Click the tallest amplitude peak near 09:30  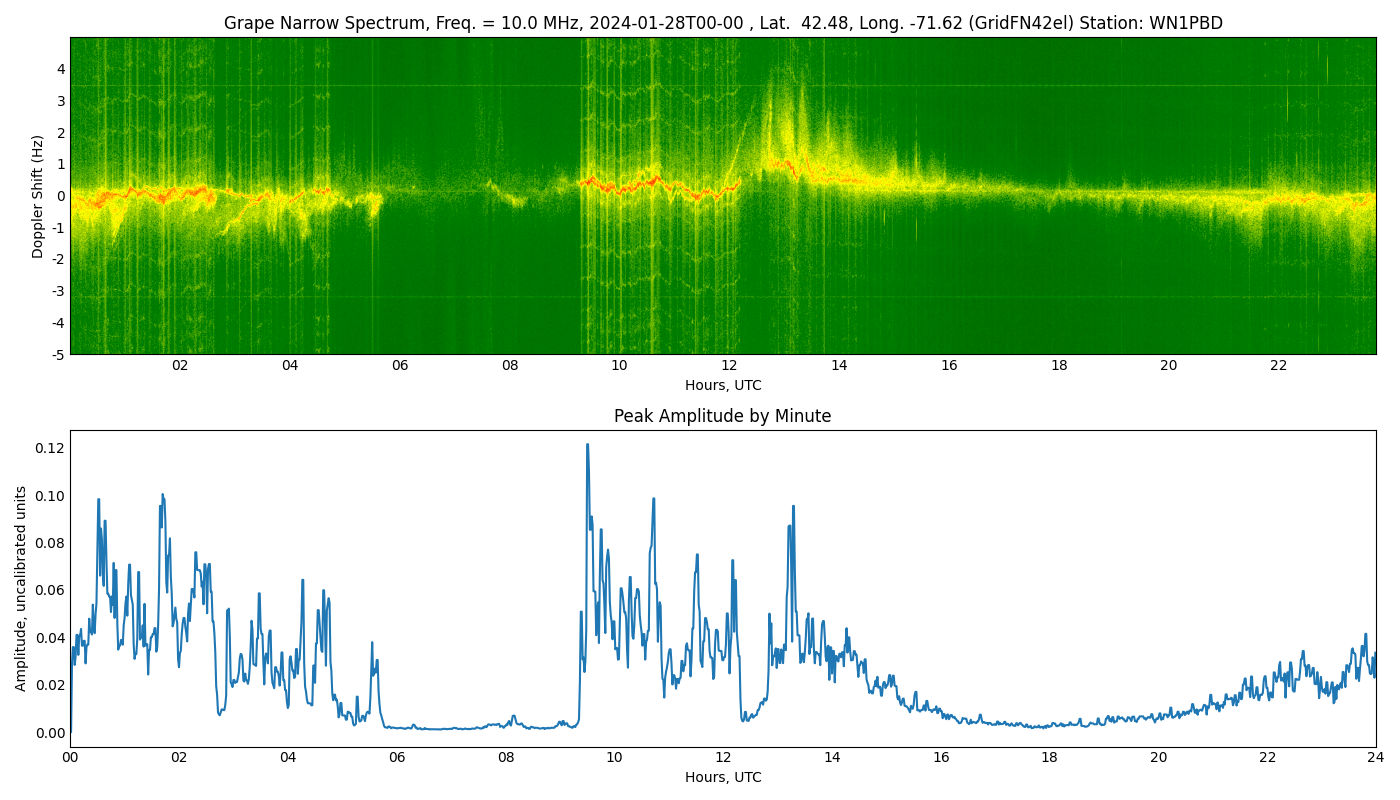coord(587,445)
